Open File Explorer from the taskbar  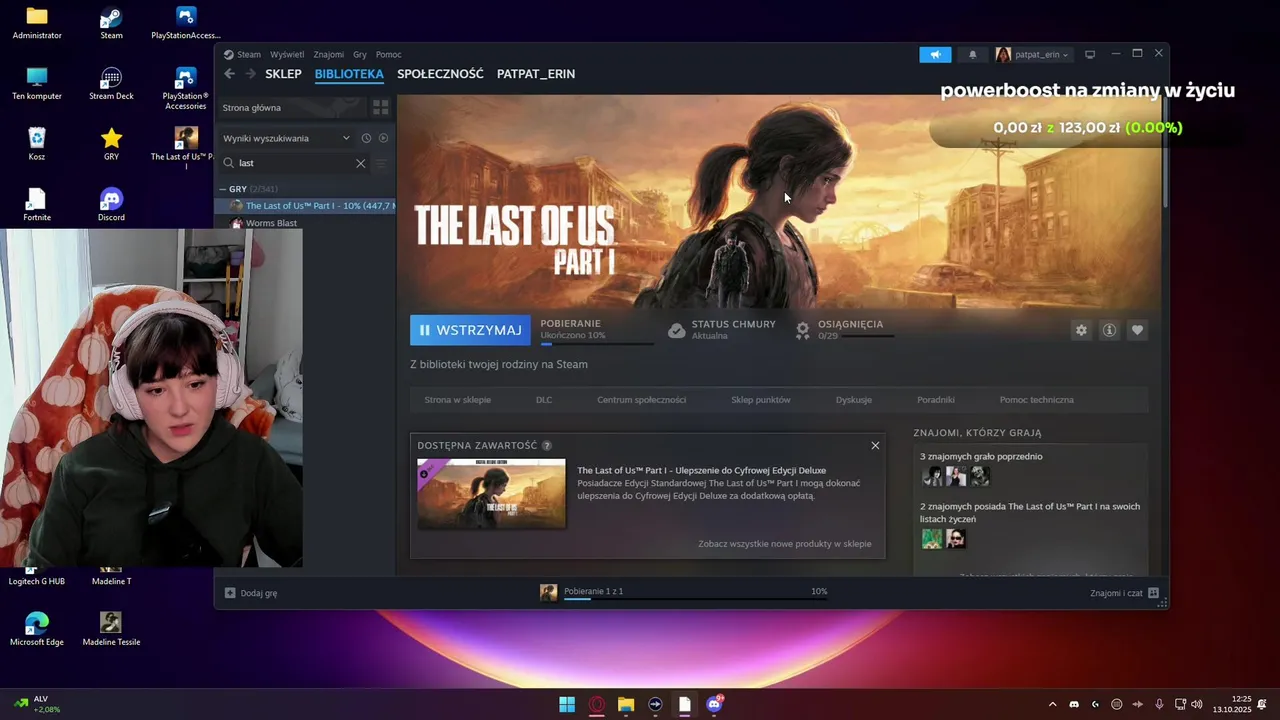point(626,704)
